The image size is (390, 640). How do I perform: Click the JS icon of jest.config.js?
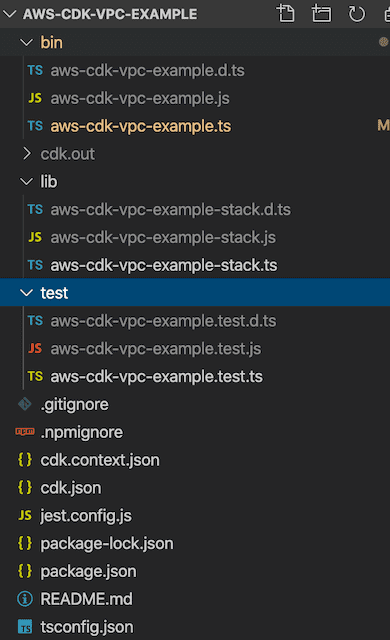25,515
